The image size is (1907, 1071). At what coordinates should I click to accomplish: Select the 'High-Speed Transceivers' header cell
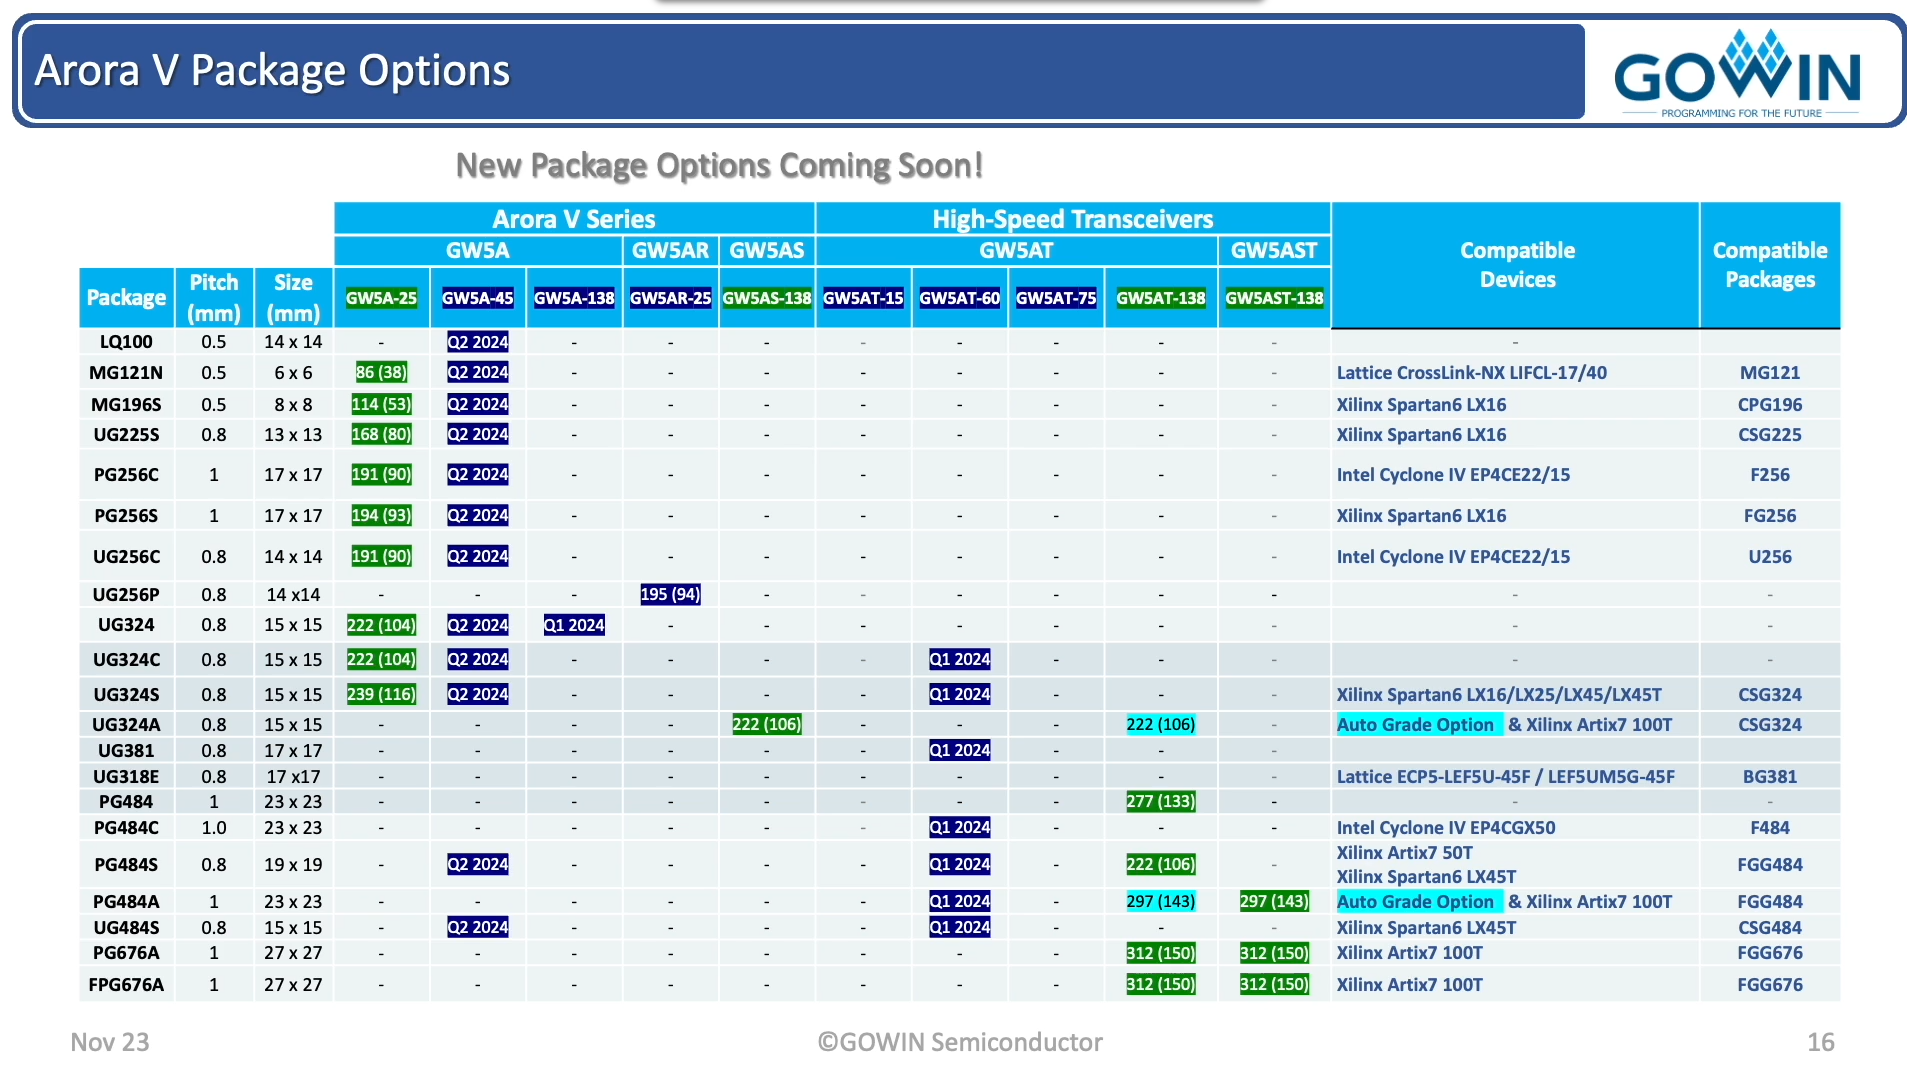coord(1072,219)
